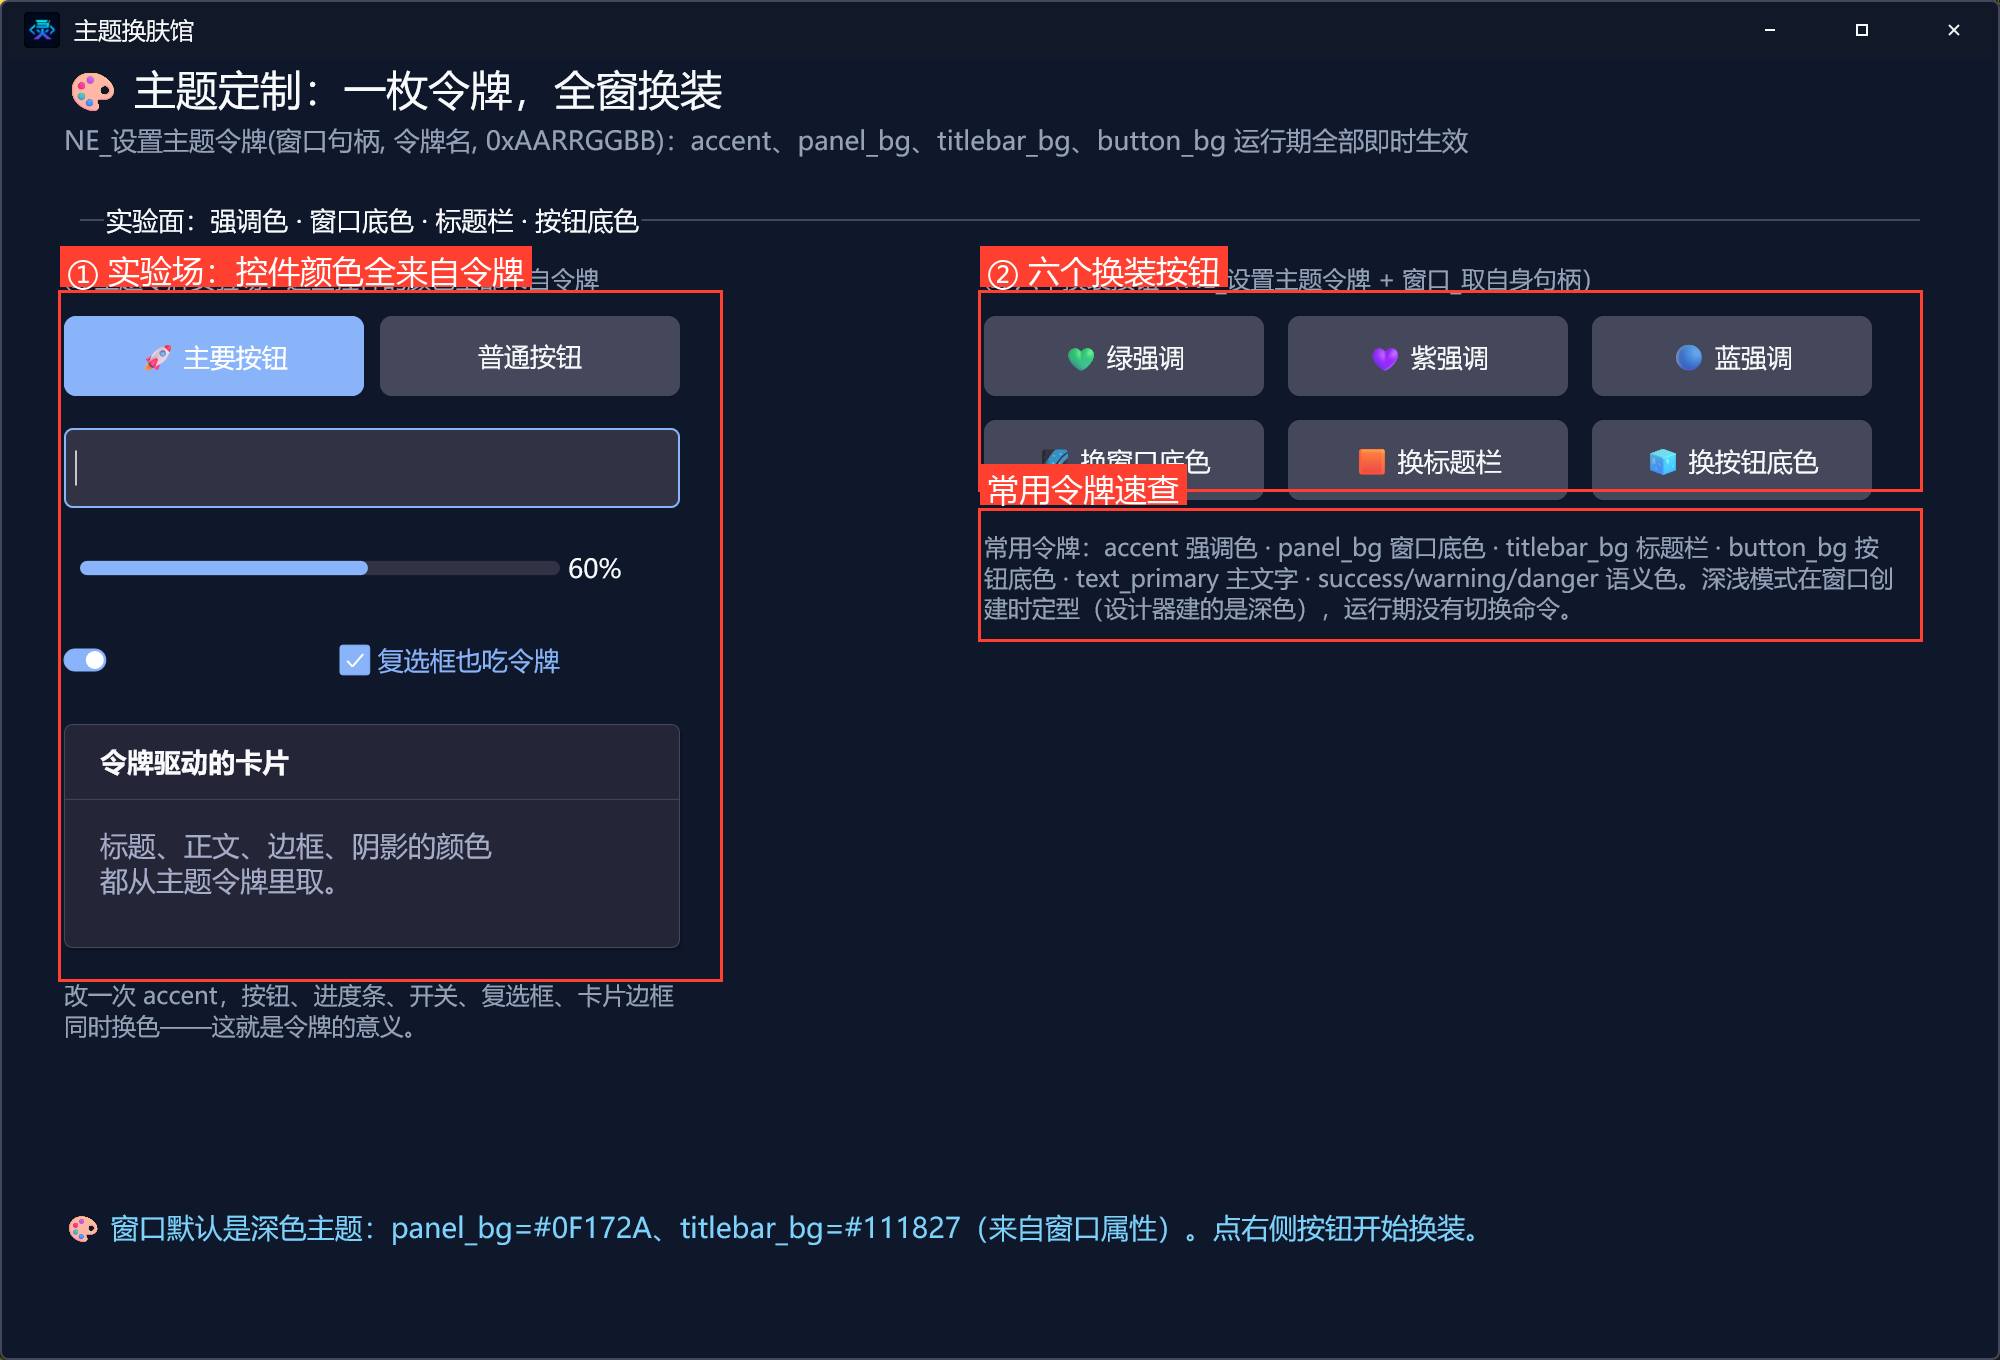Click the note text 改一次 accent，按钮、进度条

click(369, 1011)
